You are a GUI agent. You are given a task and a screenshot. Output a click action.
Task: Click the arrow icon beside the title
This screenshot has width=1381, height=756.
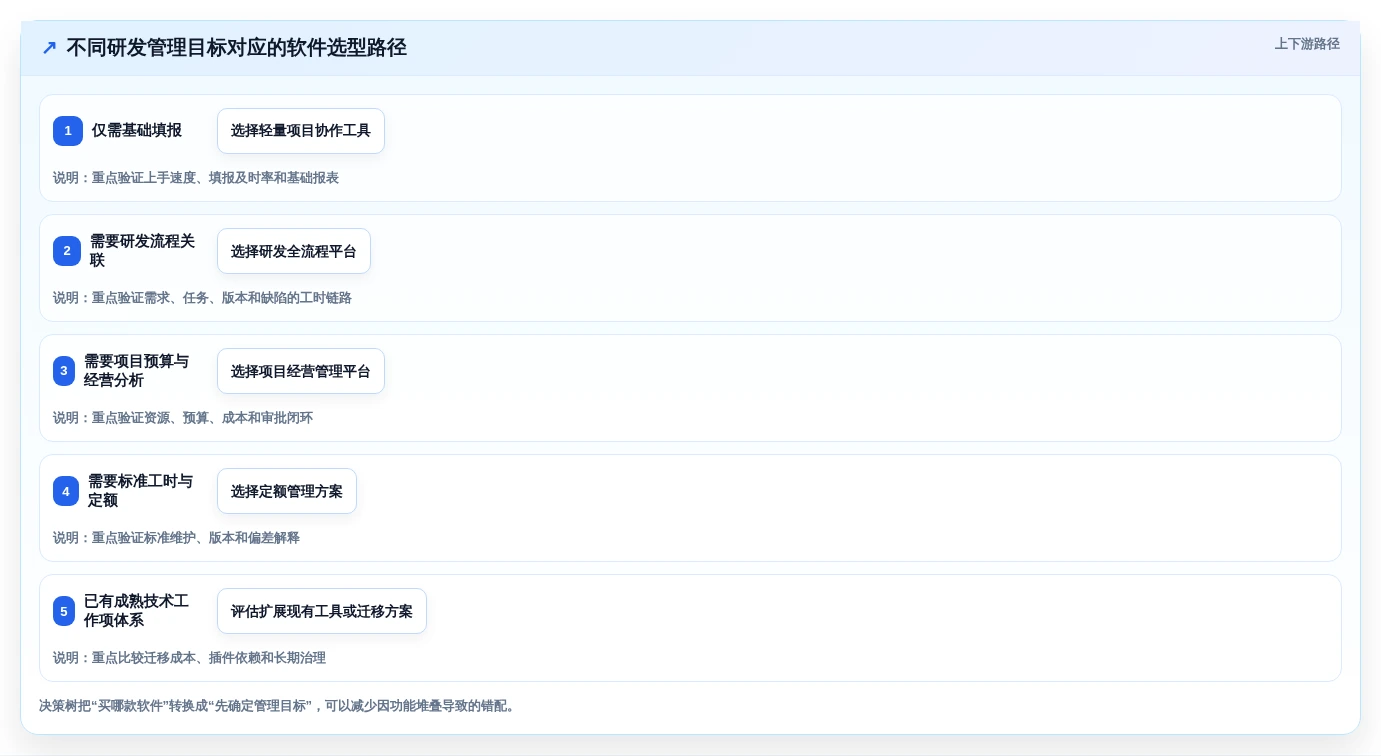coord(49,48)
